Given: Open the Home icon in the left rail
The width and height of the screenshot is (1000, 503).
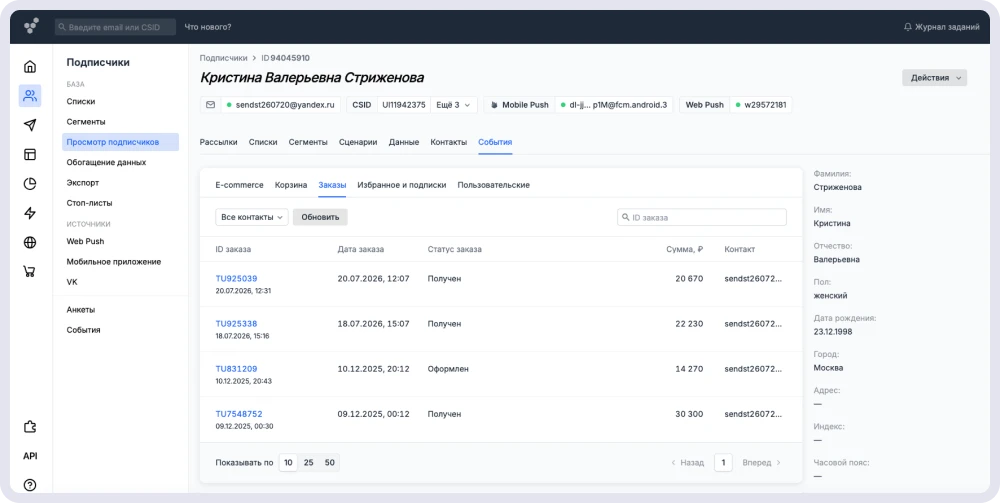Looking at the screenshot, I should pos(30,67).
